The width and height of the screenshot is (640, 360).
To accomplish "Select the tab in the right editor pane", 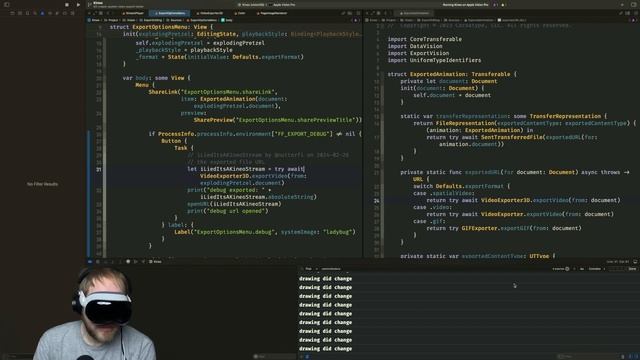I will pyautogui.click(x=414, y=13).
